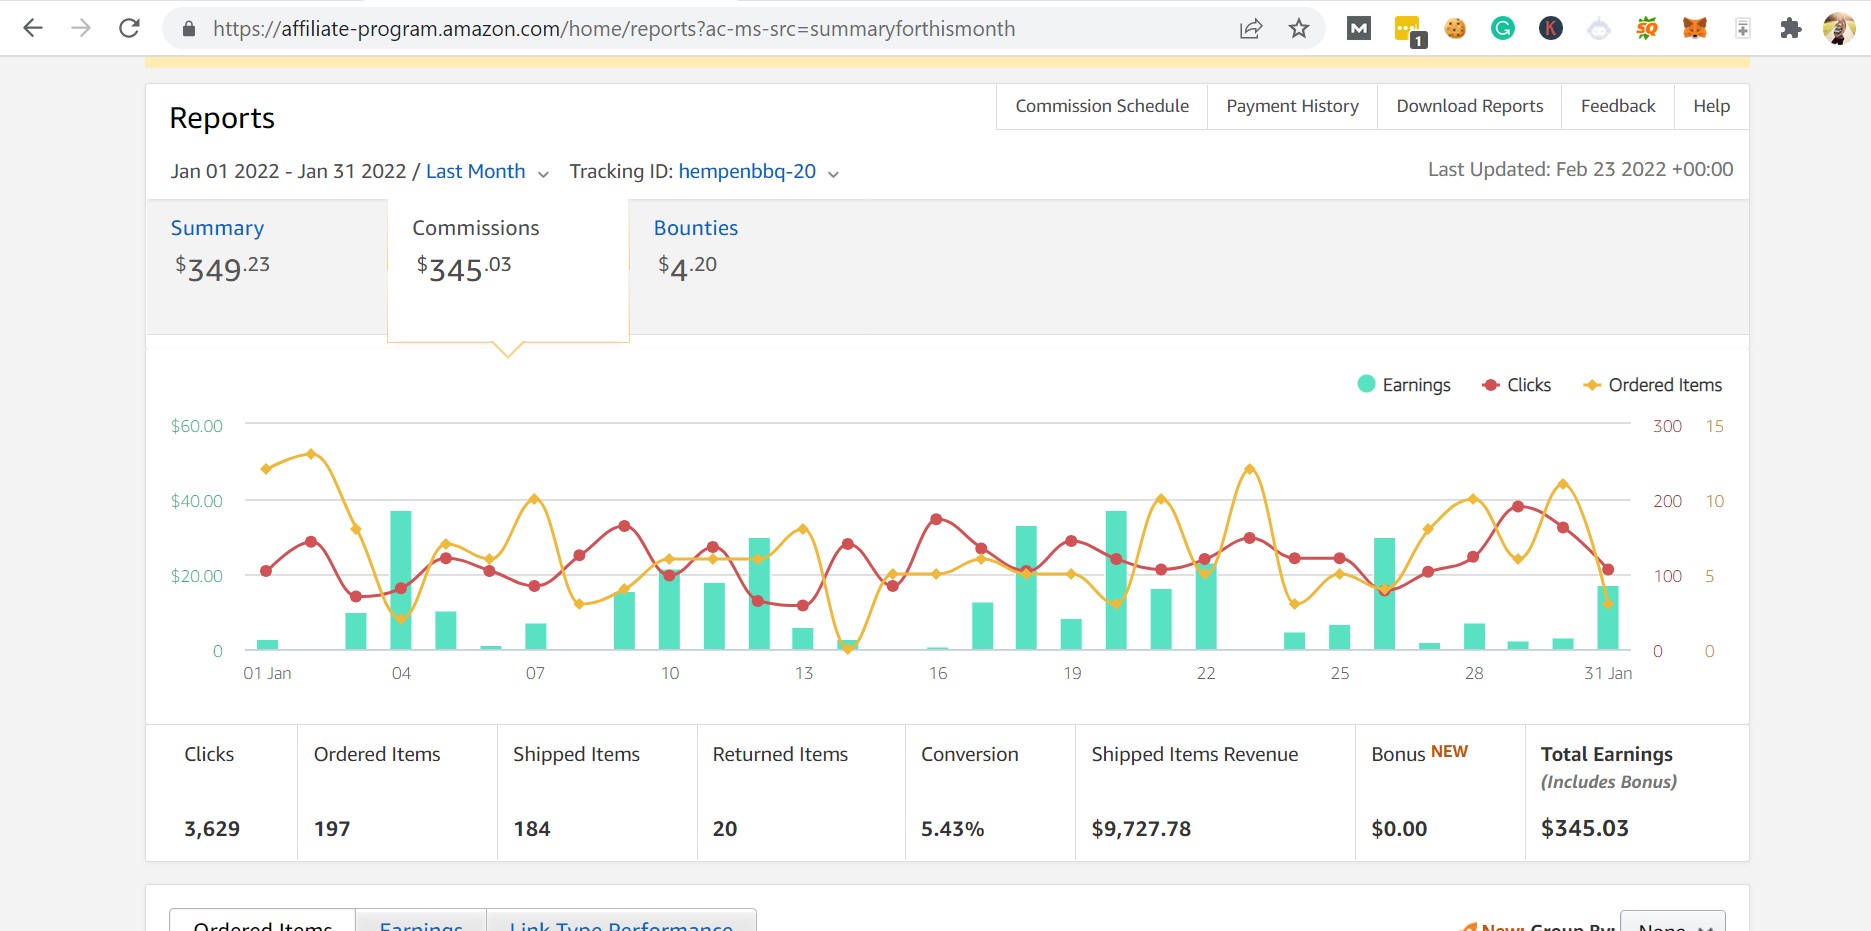1871x931 pixels.
Task: Toggle Clicks series in chart legend
Action: (x=1516, y=385)
